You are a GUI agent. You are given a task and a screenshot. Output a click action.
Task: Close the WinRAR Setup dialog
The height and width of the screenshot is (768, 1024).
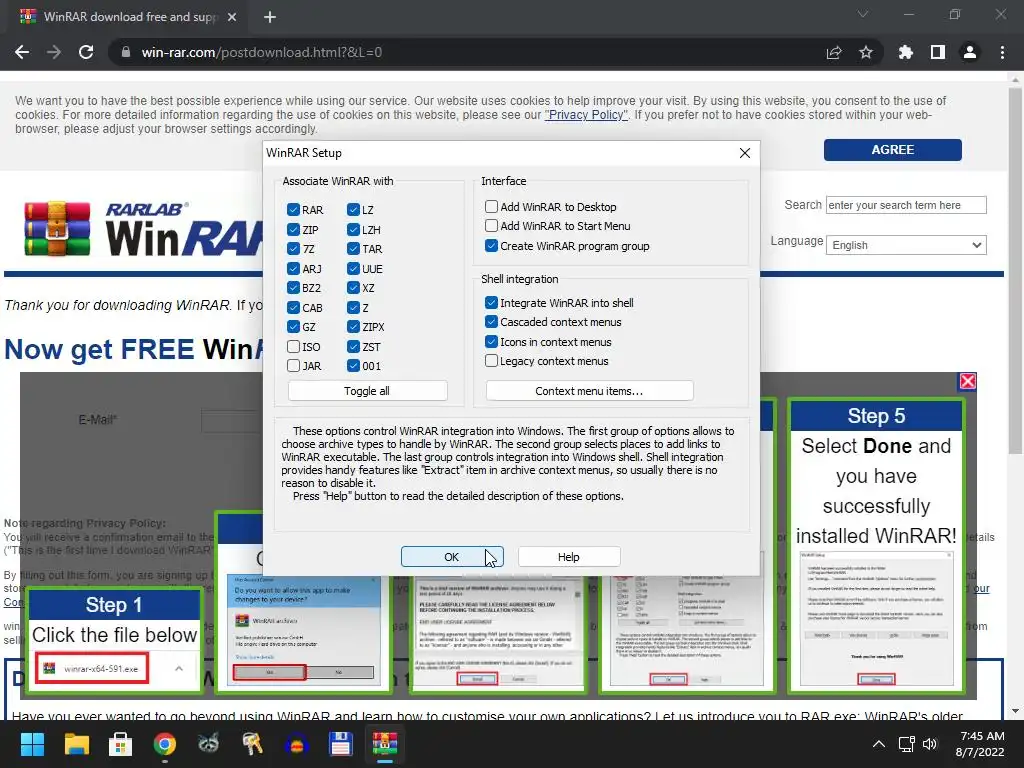point(744,153)
